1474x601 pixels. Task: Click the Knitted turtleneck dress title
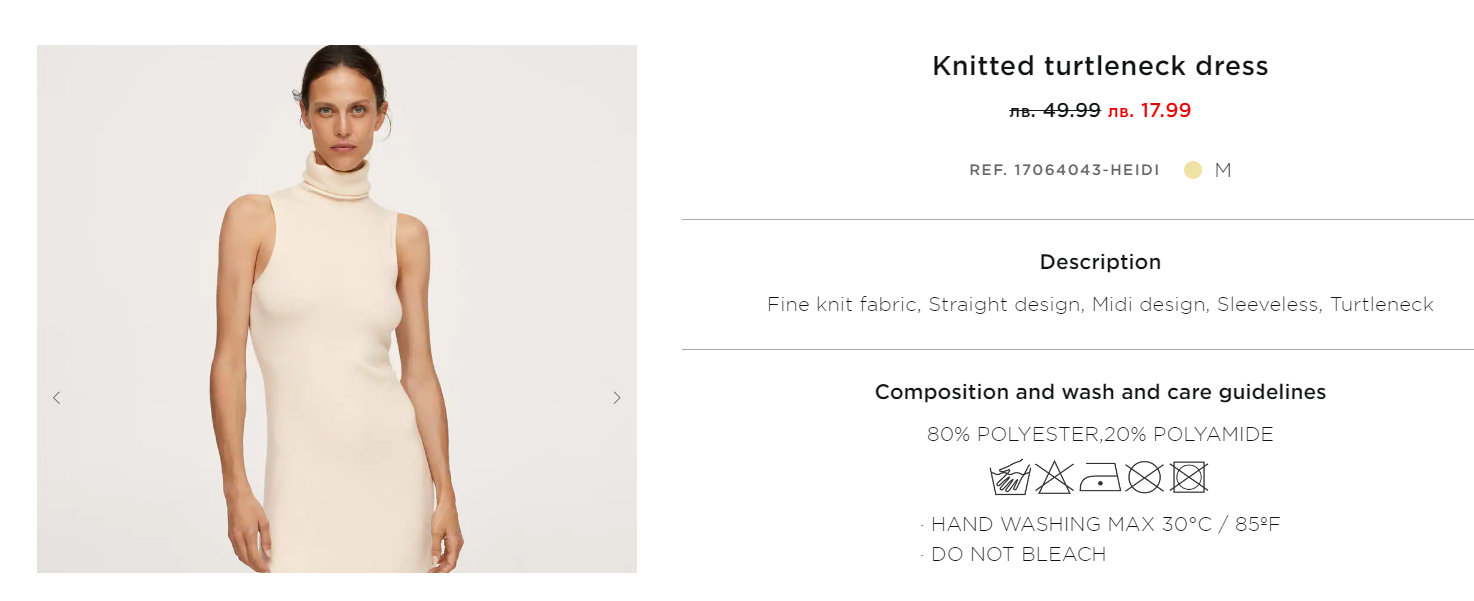coord(1100,66)
